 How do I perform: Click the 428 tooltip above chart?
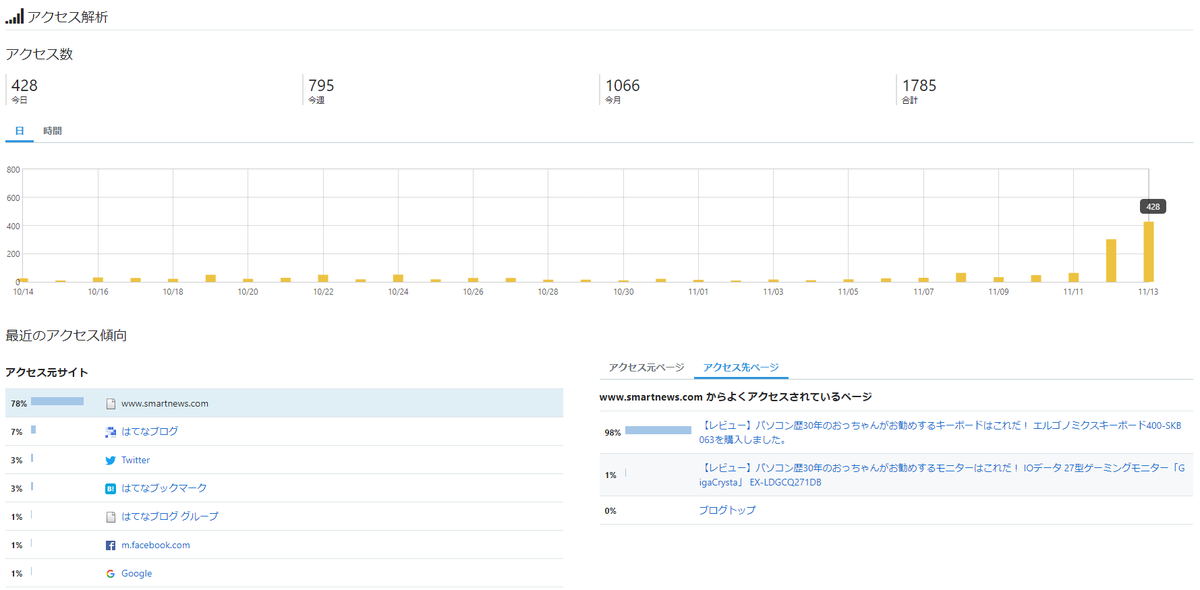1152,207
